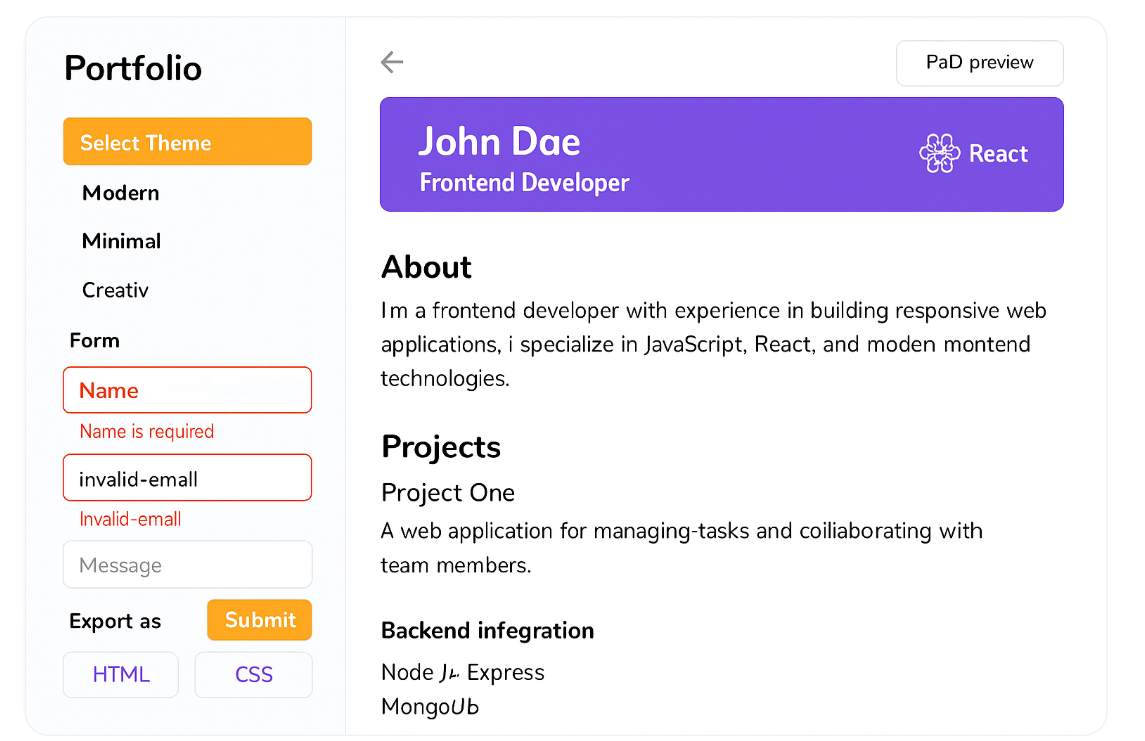Click the 'Export as' label
Image resolution: width=1145 pixels, height=741 pixels.
[x=115, y=621]
